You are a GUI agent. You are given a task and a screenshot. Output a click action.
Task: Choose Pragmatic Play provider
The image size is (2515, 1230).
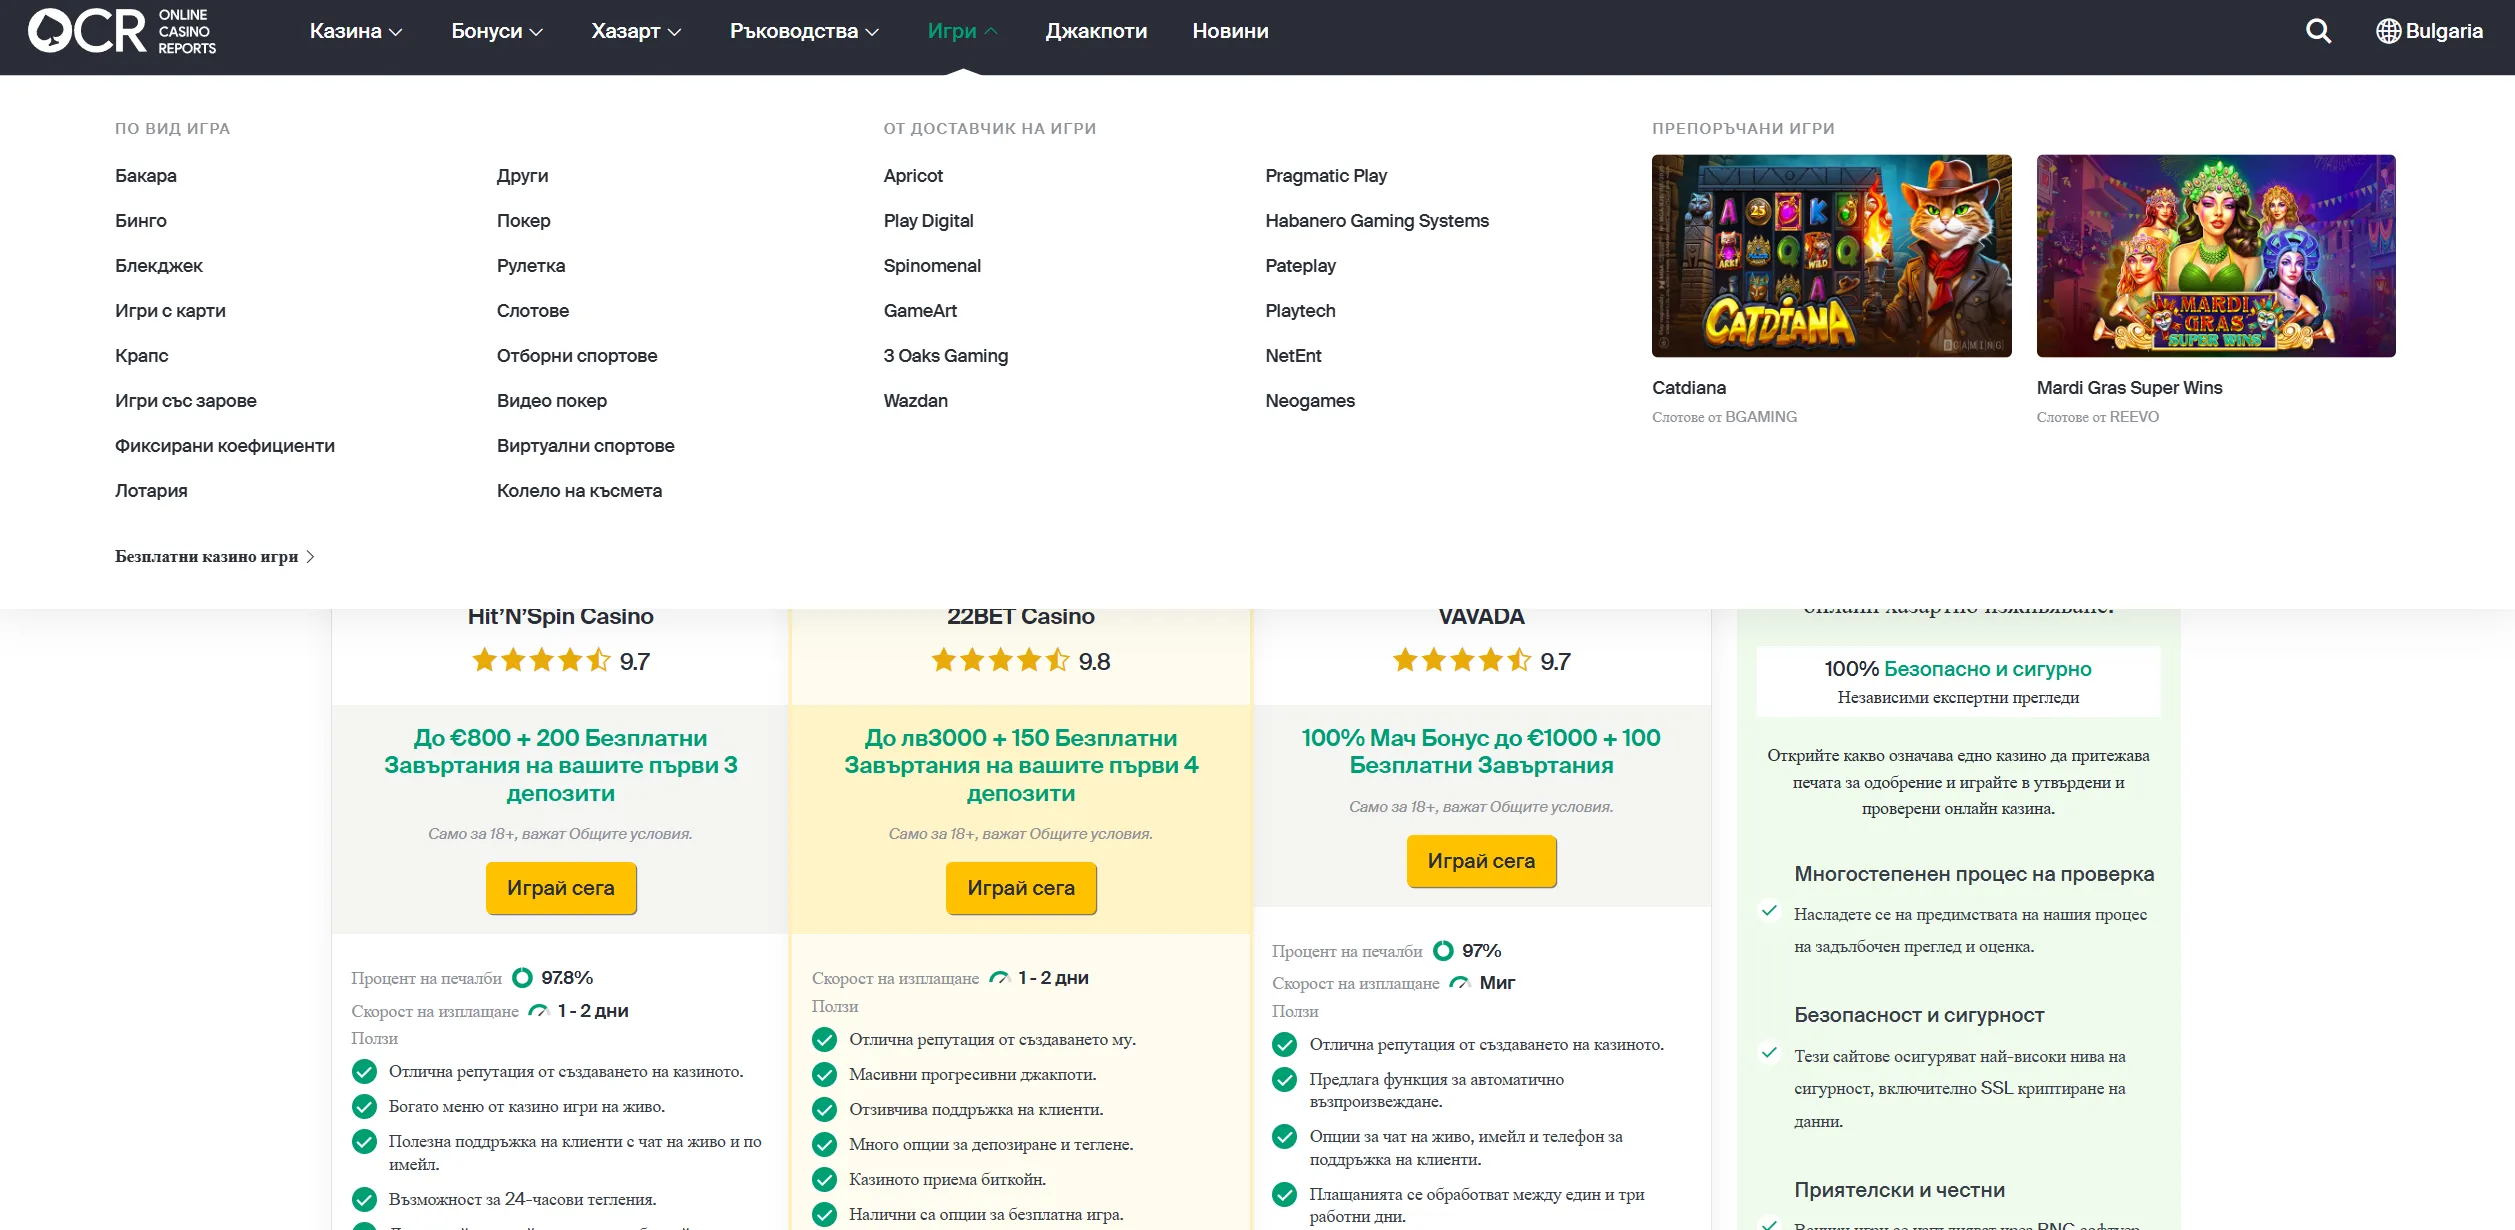coord(1326,176)
